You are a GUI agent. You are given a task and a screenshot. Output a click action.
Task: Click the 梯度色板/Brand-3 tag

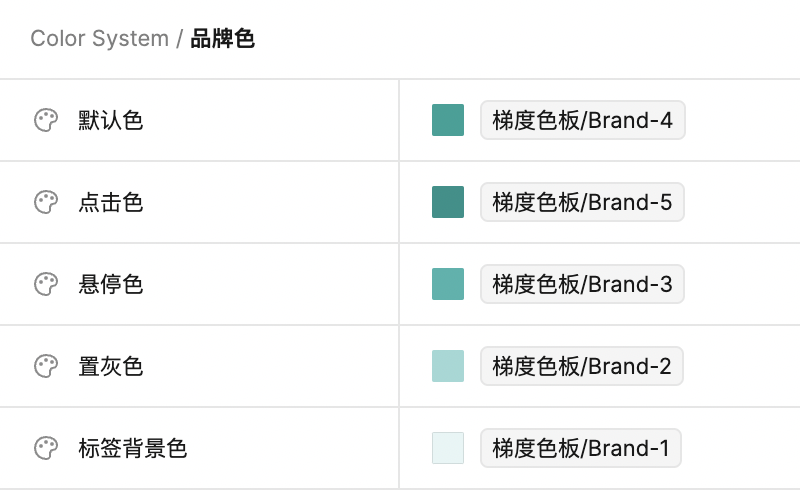[x=582, y=285]
